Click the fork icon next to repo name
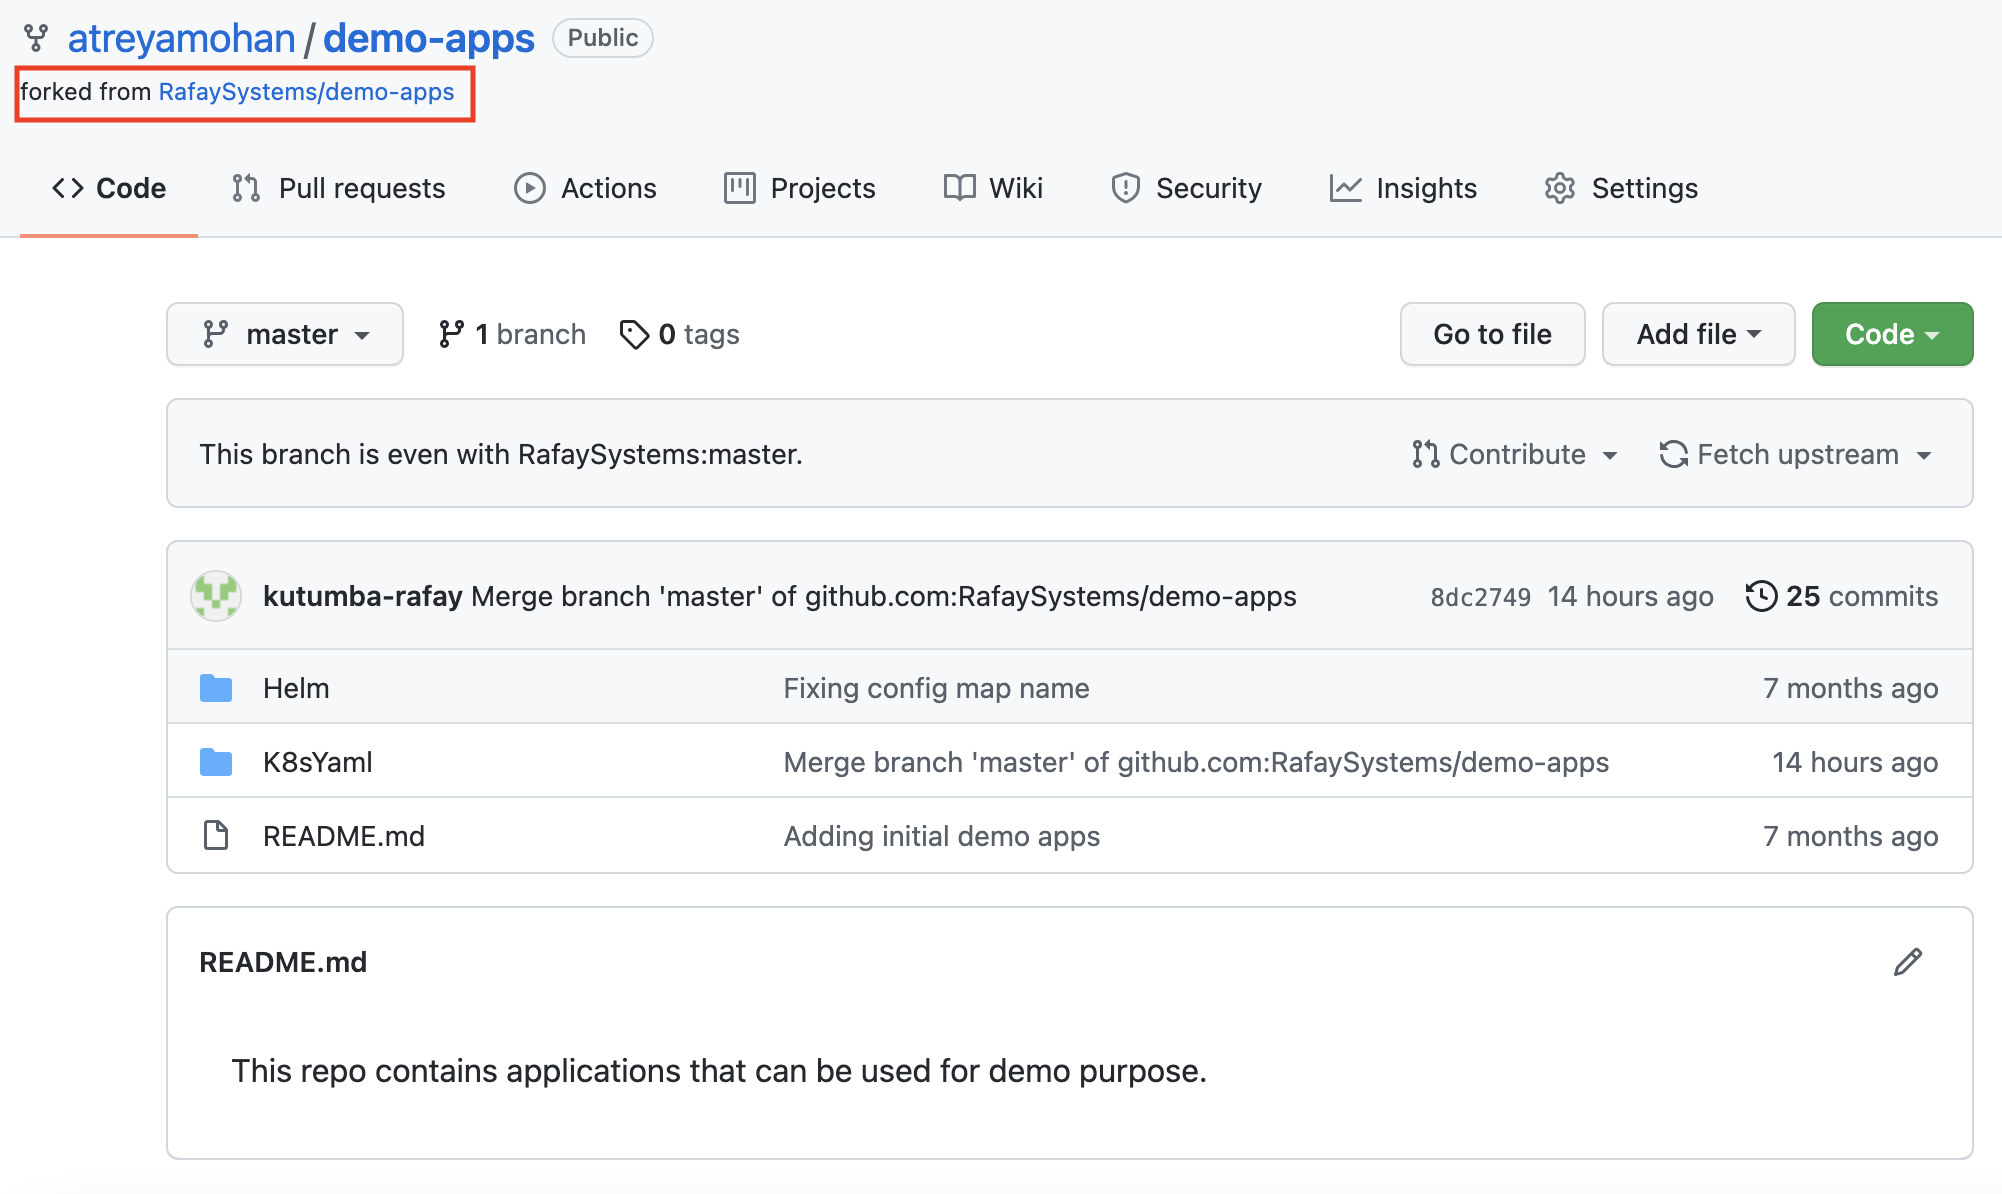This screenshot has height=1194, width=2002. [40, 33]
